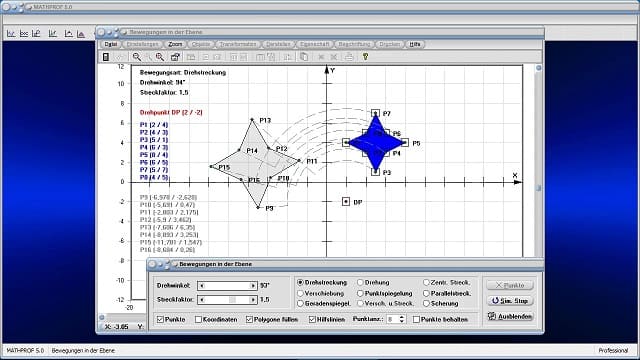Decrease Streckfaktor with the left slider arrow
The height and width of the screenshot is (360, 640).
[x=202, y=300]
